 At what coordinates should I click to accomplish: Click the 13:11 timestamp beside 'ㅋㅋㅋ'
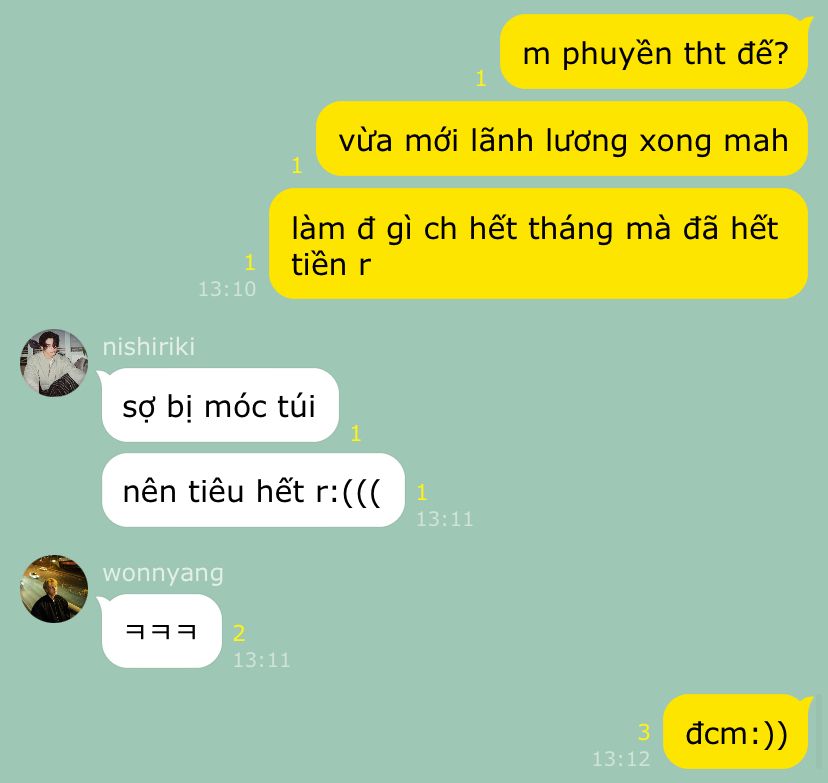click(x=262, y=660)
